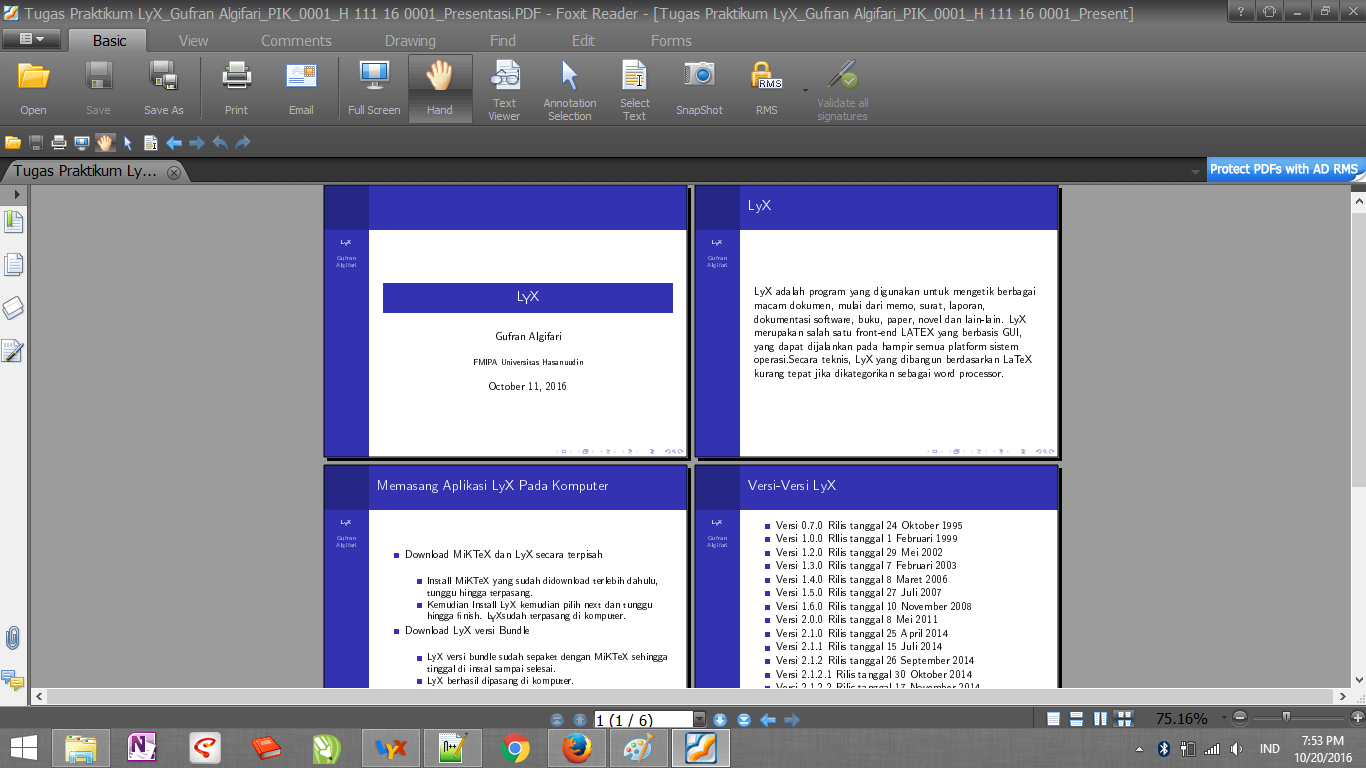Jump to first page in status bar
Screen dimensions: 1366x768
pos(557,720)
